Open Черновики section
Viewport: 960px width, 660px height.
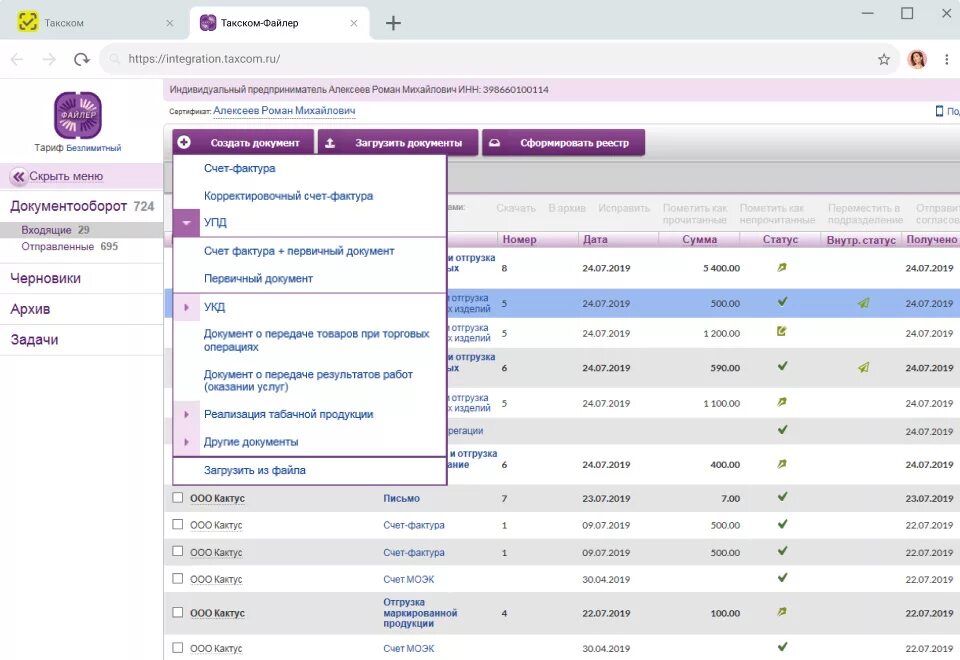click(x=45, y=279)
